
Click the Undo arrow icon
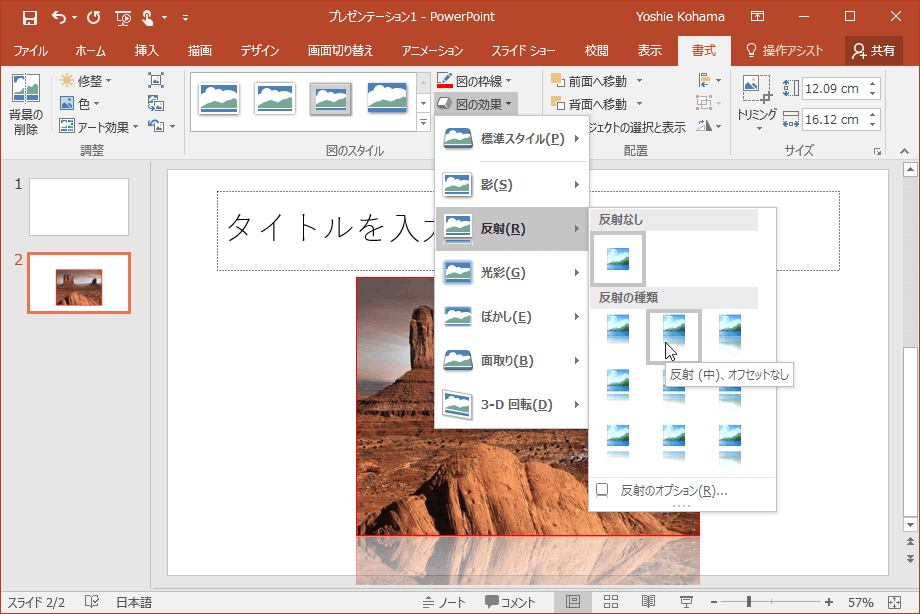(58, 17)
